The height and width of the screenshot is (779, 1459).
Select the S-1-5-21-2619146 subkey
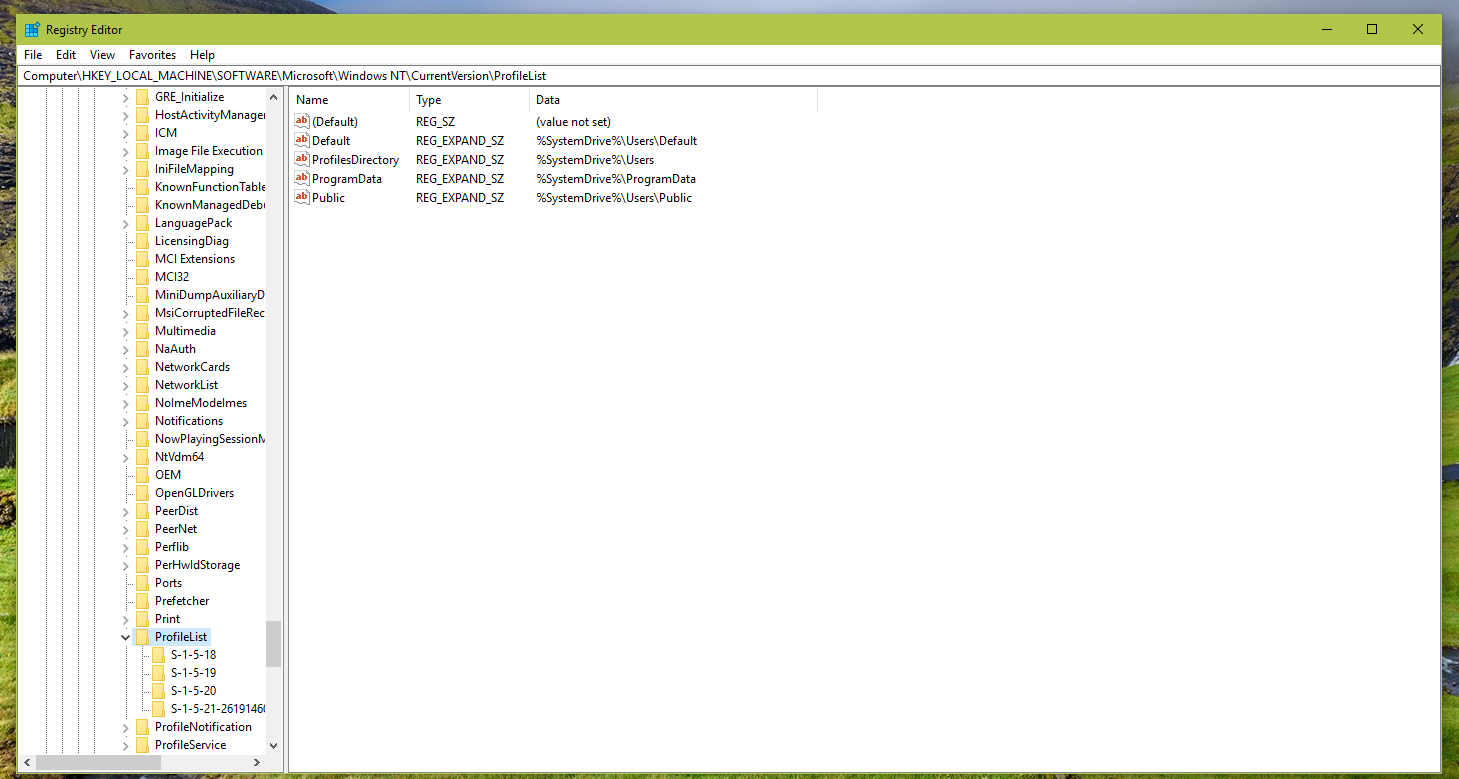[x=217, y=709]
